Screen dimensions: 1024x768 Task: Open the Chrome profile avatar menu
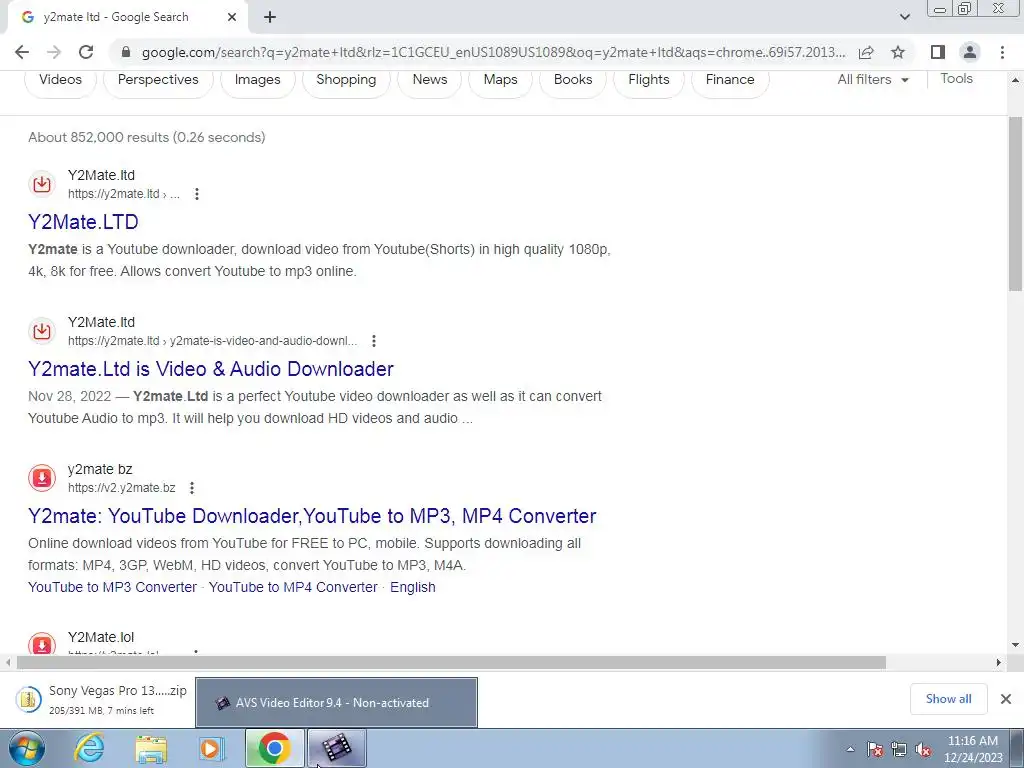[x=970, y=52]
